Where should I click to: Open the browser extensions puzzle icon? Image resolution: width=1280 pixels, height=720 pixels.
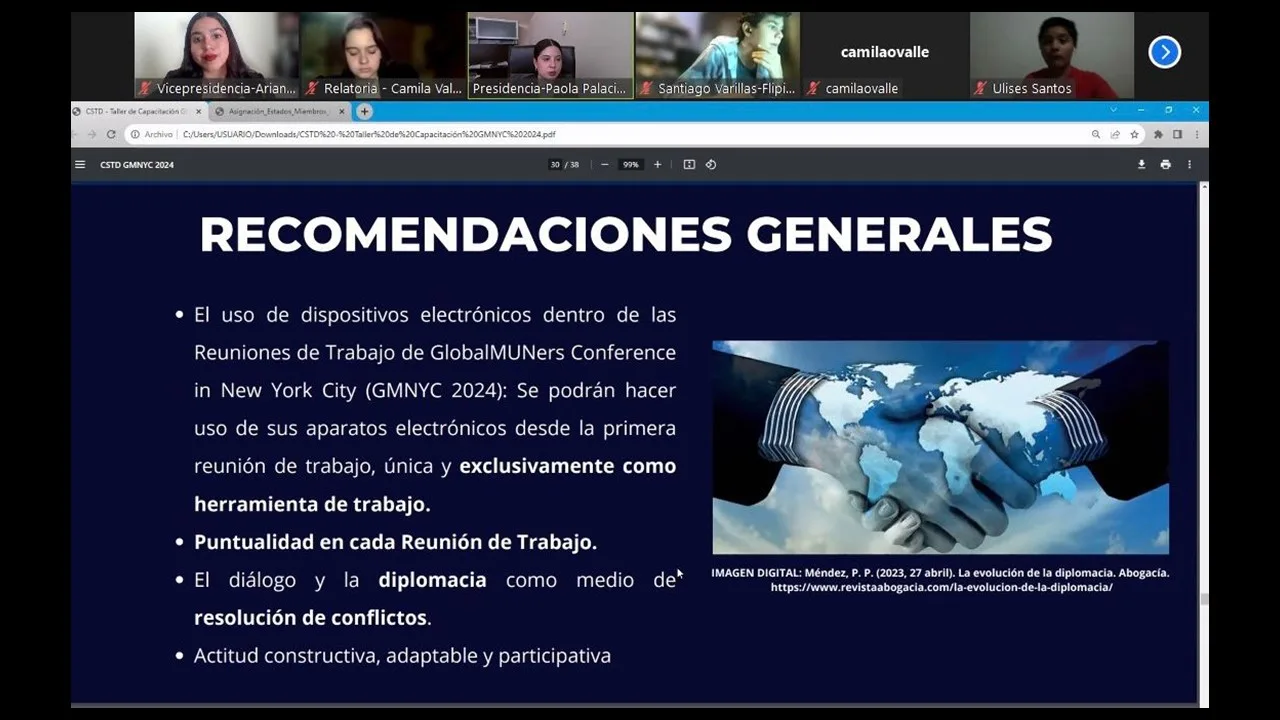click(x=1158, y=134)
